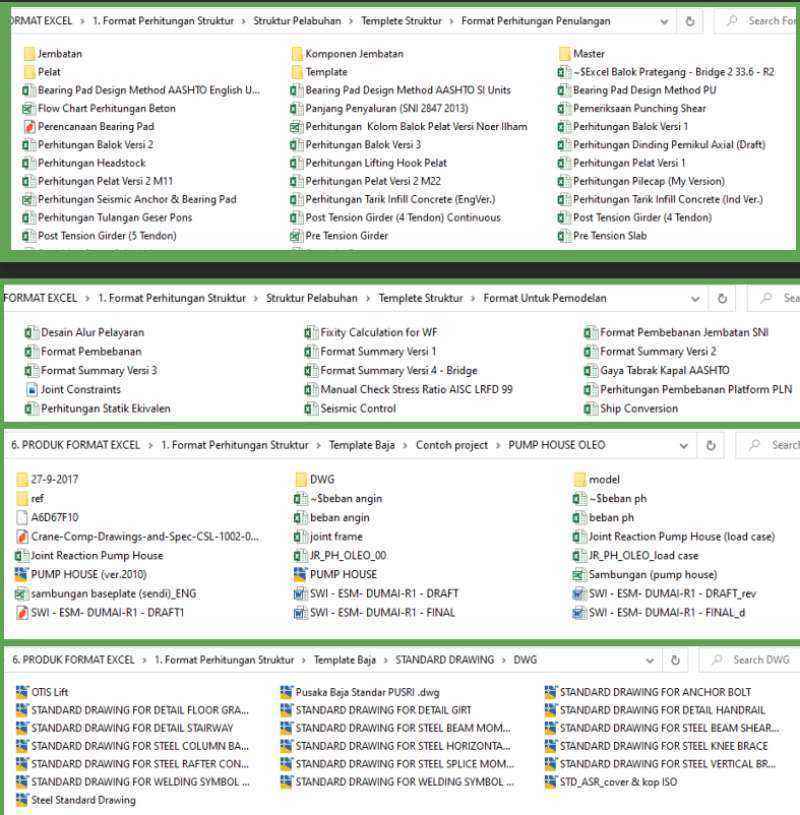800x815 pixels.
Task: Click Excel icon of Pre Tension Girder
Action: 296,236
